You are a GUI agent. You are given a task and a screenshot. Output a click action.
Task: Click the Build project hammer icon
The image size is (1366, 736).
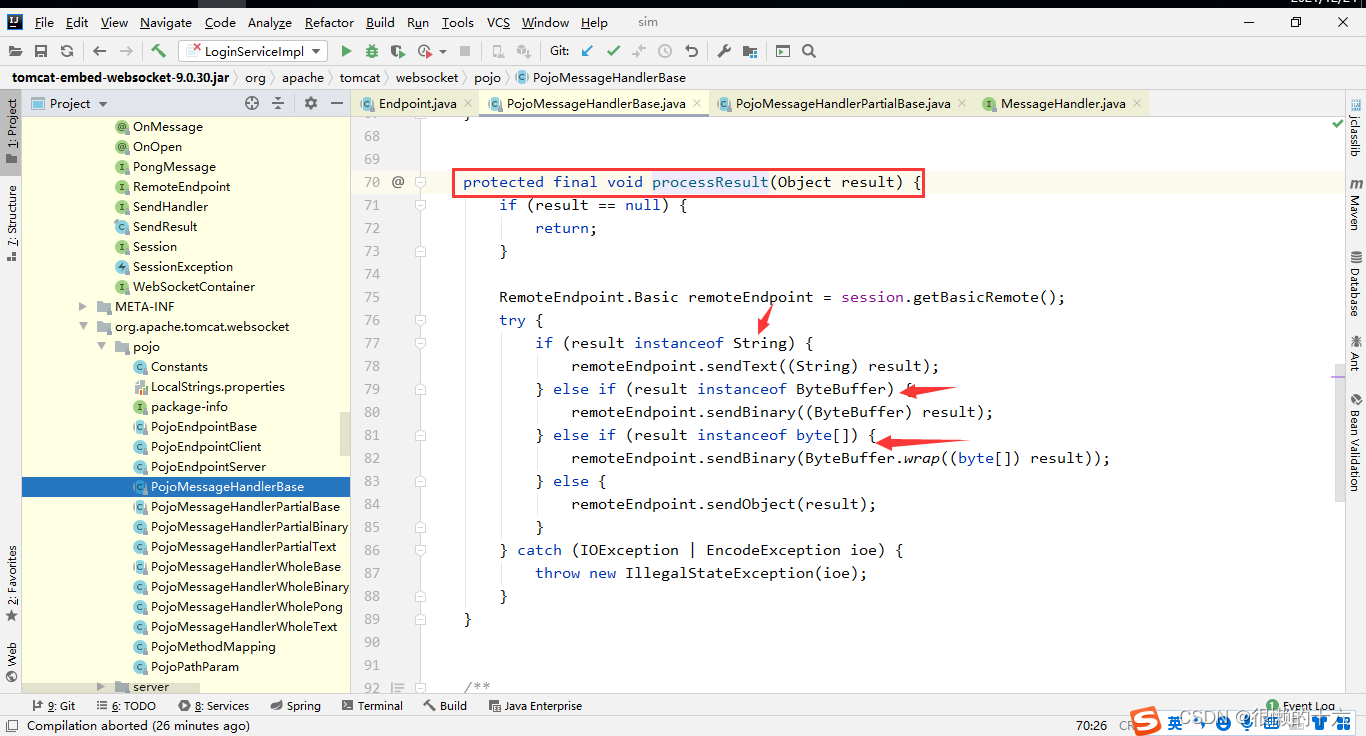(159, 51)
